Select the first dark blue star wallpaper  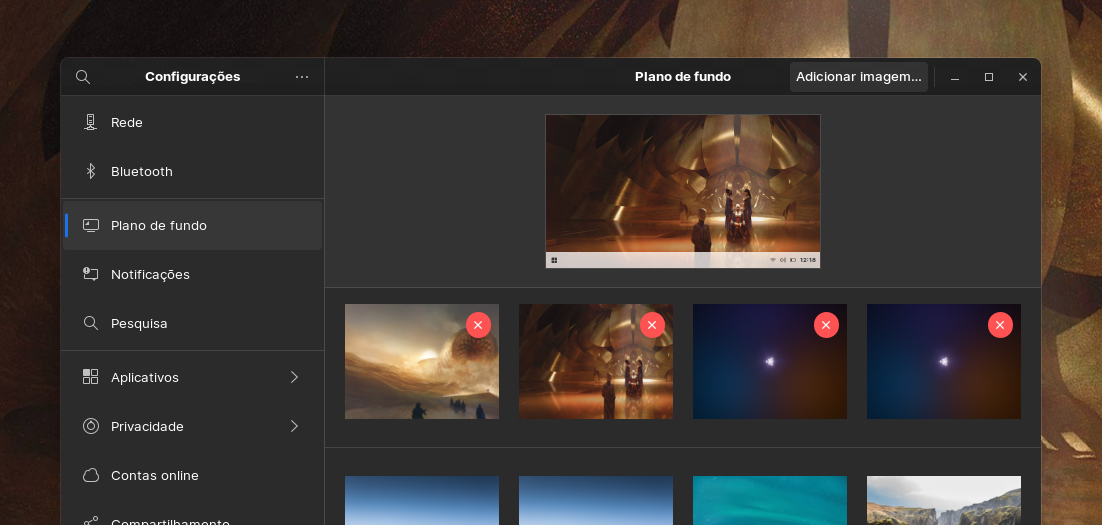pyautogui.click(x=770, y=361)
